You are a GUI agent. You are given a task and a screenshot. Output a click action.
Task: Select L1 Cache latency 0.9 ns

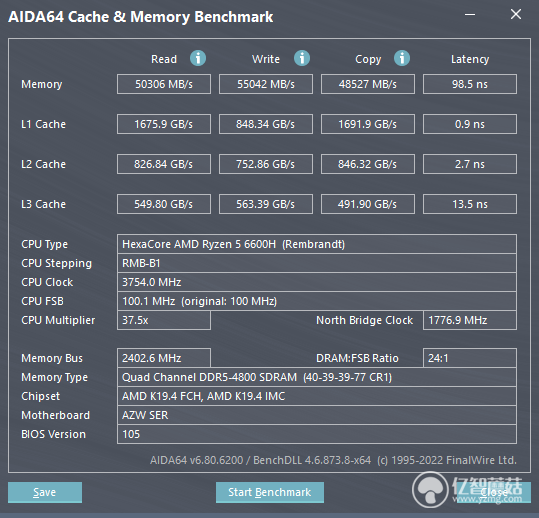click(x=470, y=124)
